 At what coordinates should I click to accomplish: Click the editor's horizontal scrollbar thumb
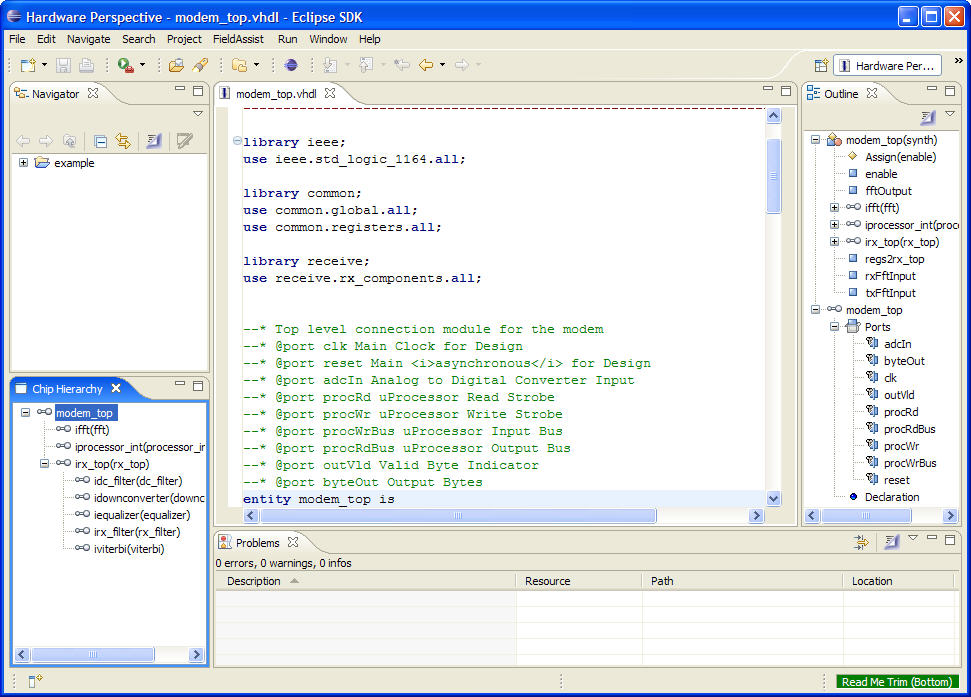point(458,515)
